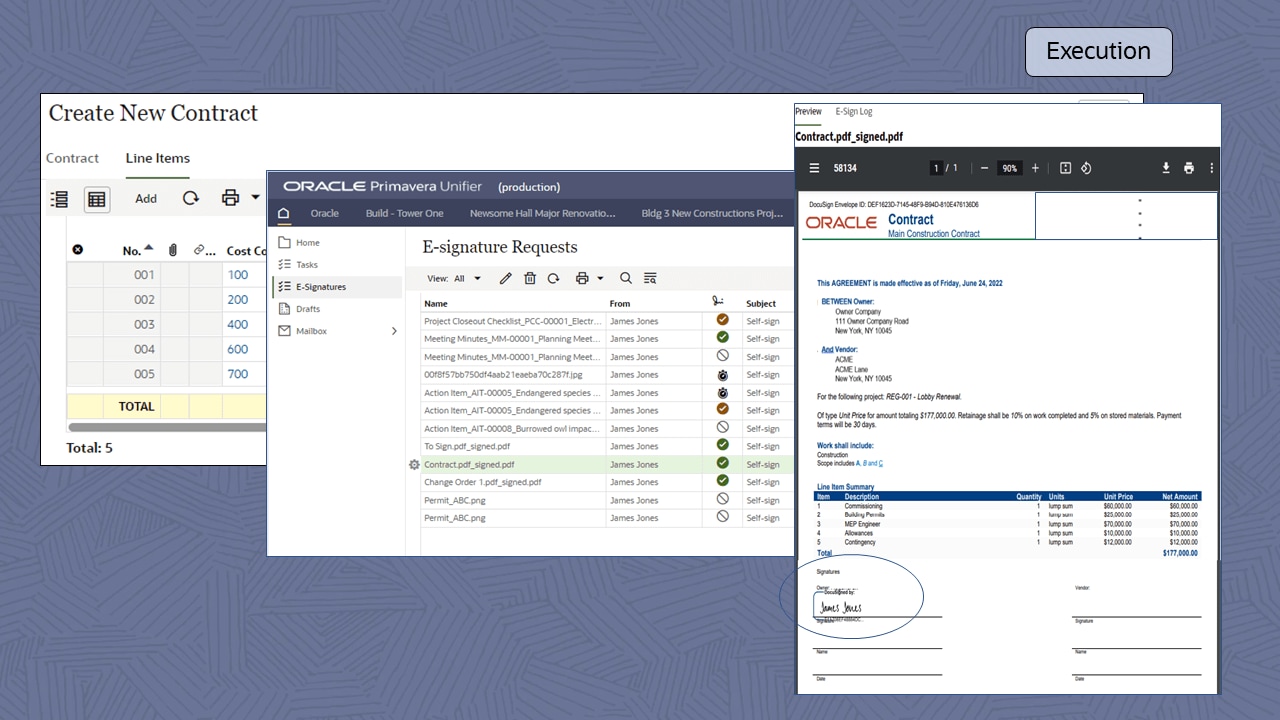Toggle the list view icon in Line Items toolbar
Image resolution: width=1280 pixels, height=720 pixels.
click(59, 198)
